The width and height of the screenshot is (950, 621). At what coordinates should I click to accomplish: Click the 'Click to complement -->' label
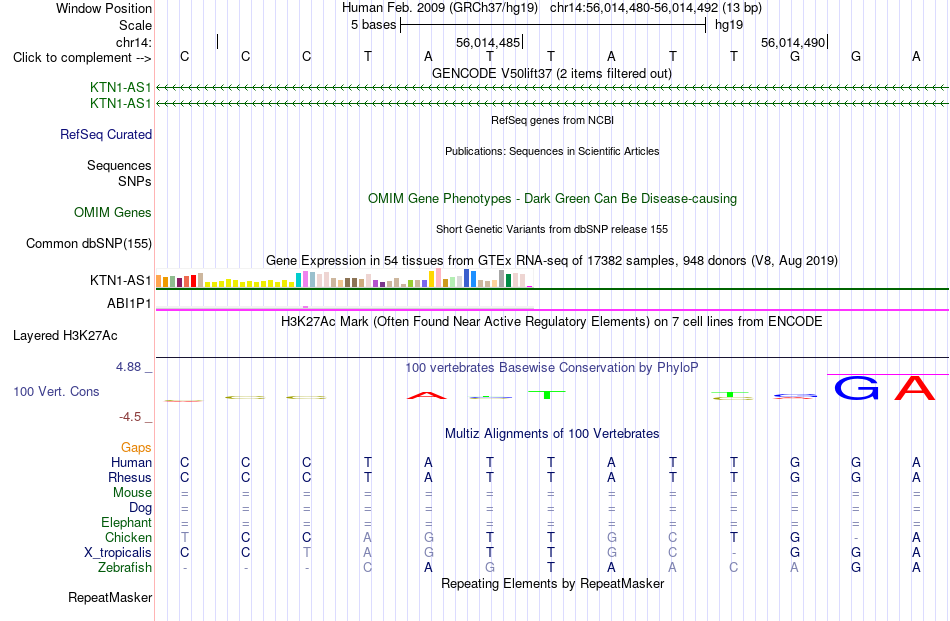coord(82,58)
